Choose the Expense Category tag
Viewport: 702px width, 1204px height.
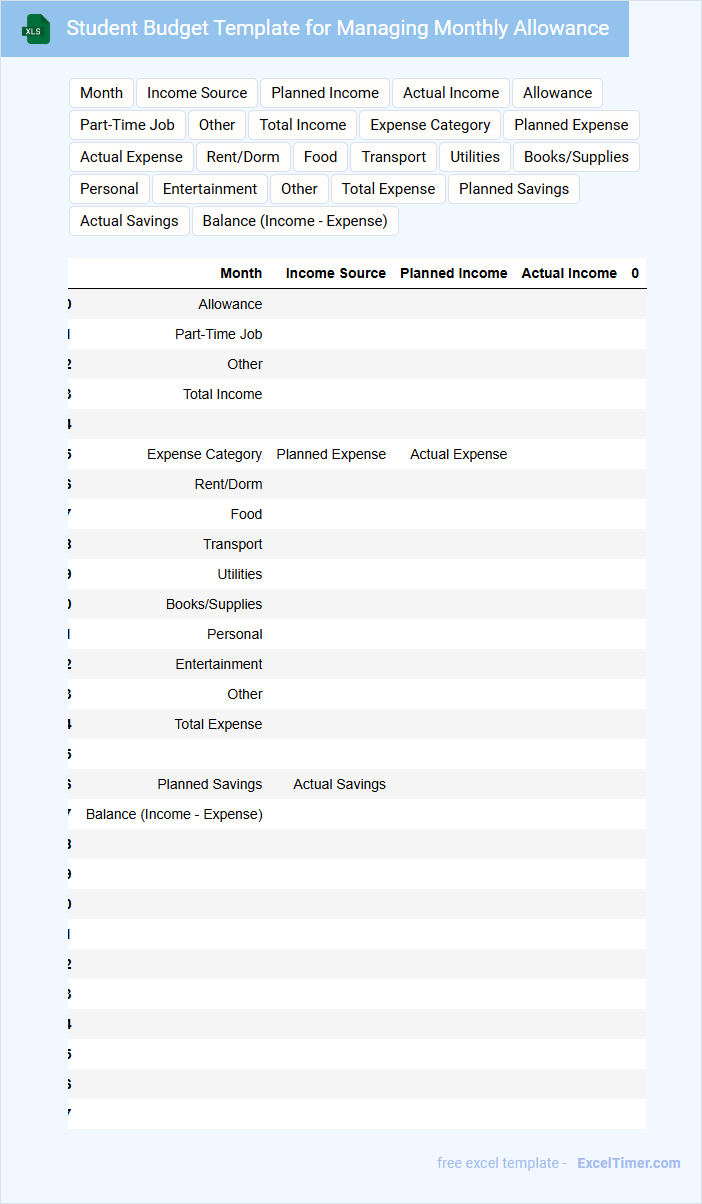[430, 125]
